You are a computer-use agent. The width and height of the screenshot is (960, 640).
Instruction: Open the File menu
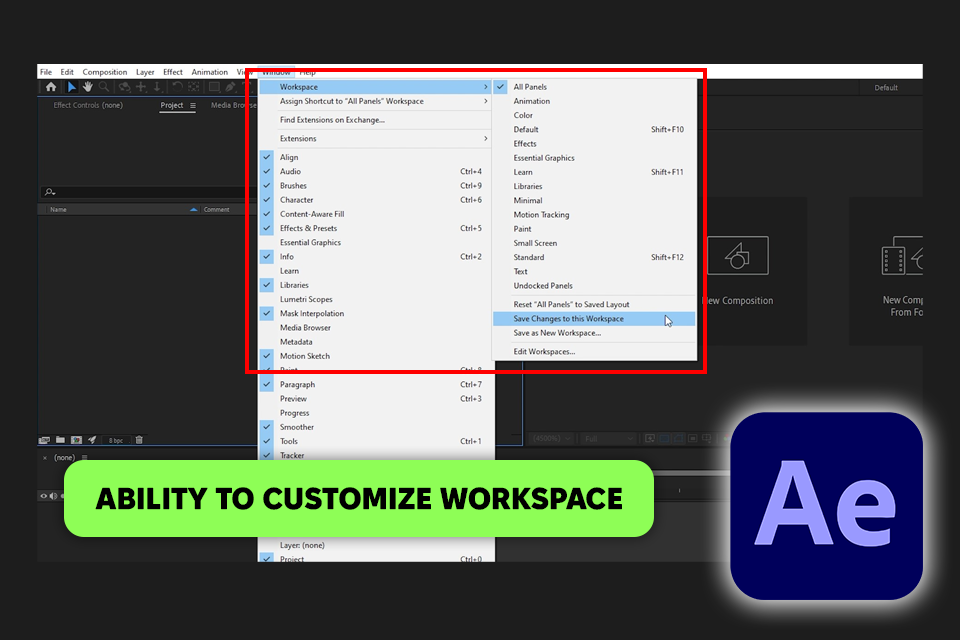[x=46, y=72]
